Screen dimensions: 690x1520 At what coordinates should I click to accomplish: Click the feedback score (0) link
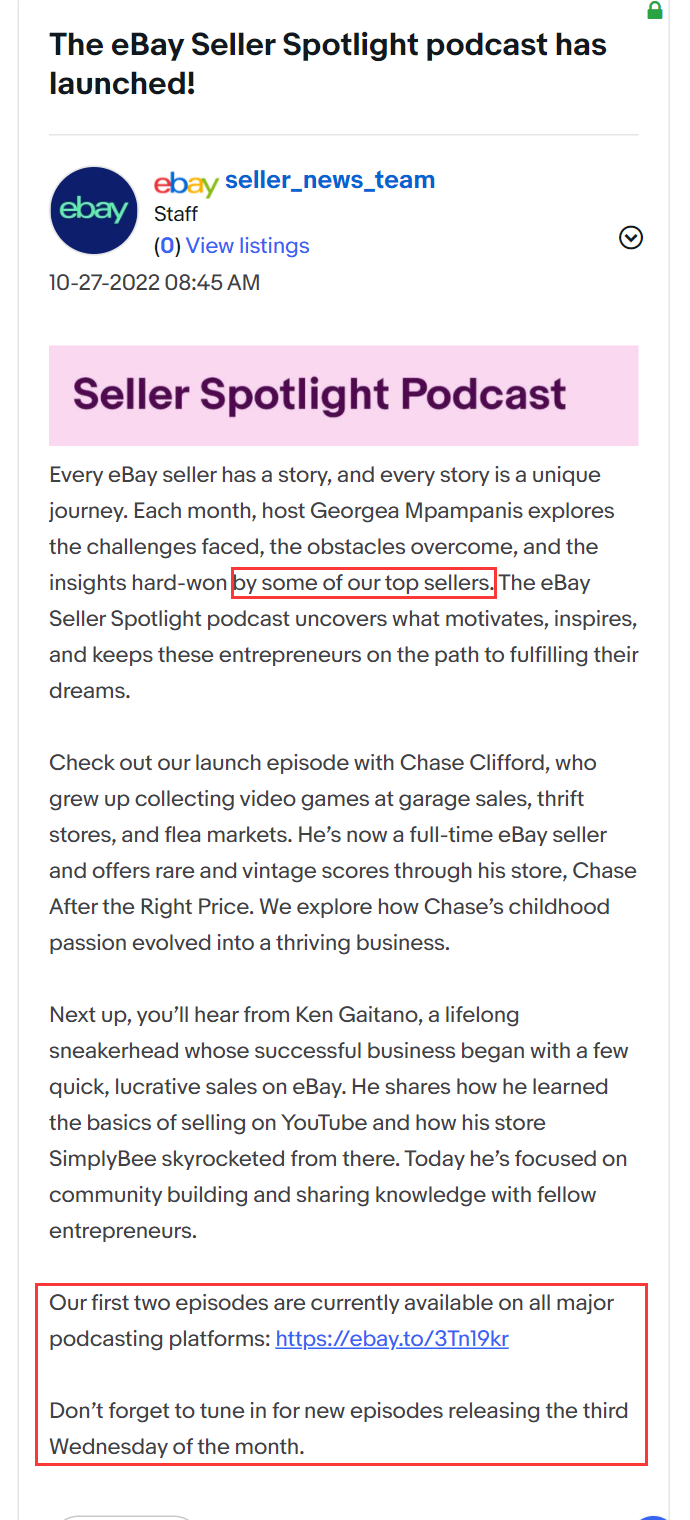click(167, 246)
